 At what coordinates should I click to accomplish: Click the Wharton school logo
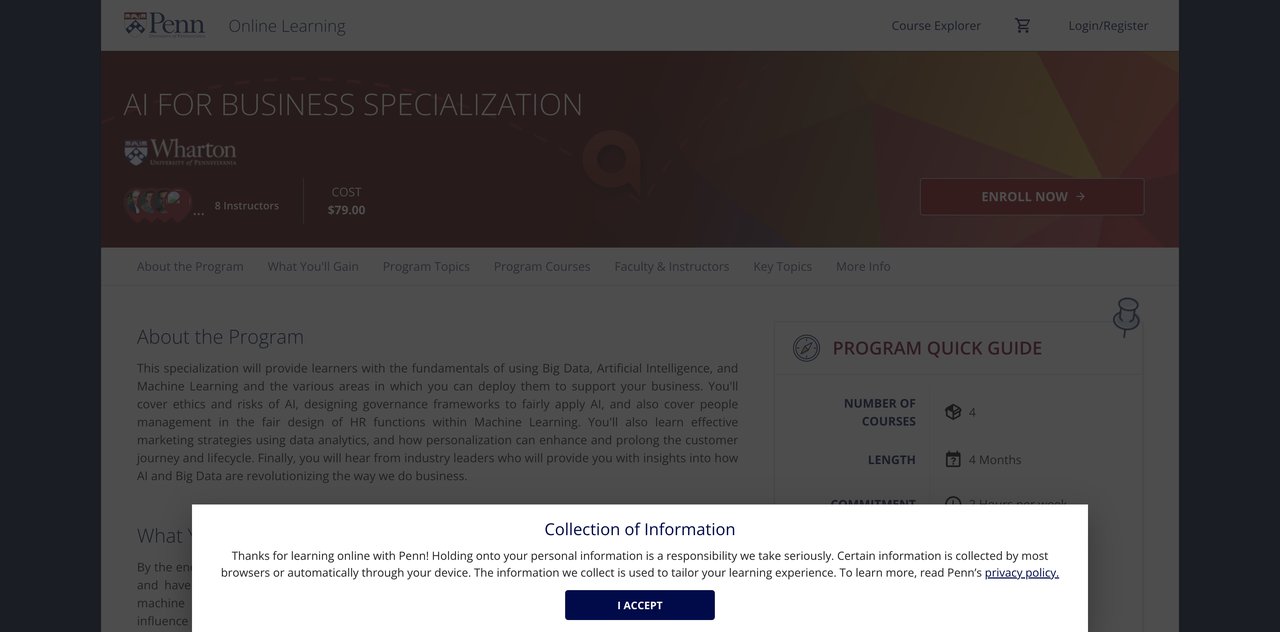pos(180,150)
